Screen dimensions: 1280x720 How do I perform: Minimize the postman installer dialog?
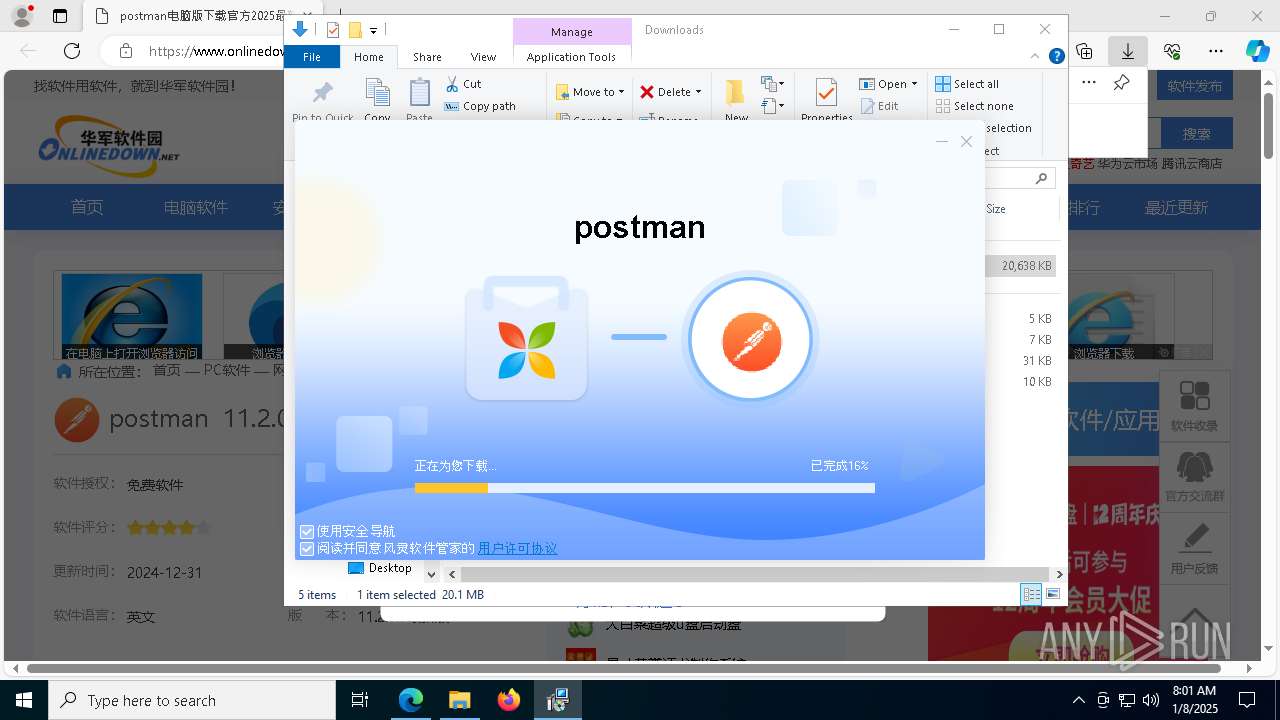[941, 142]
